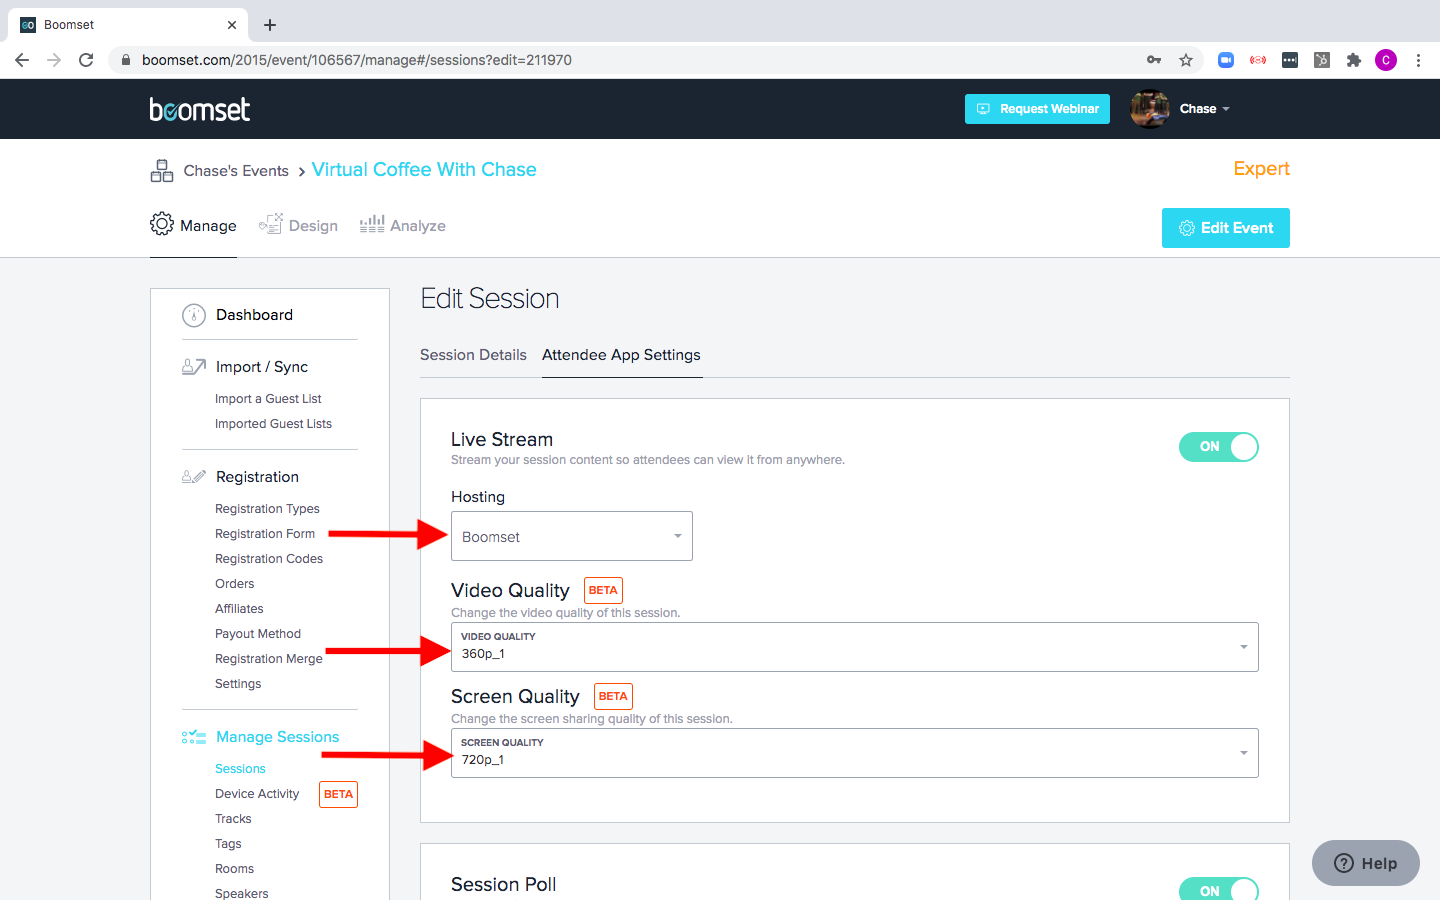The width and height of the screenshot is (1440, 900).
Task: Click the Design tab icon
Action: [270, 225]
